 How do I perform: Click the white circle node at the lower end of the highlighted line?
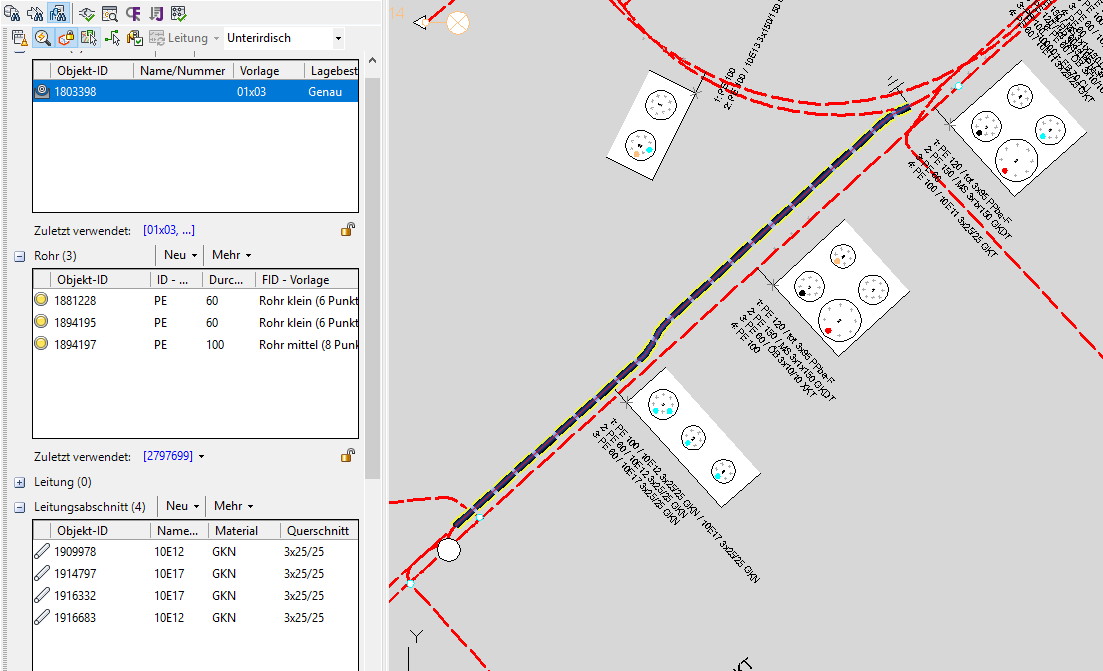(x=449, y=549)
